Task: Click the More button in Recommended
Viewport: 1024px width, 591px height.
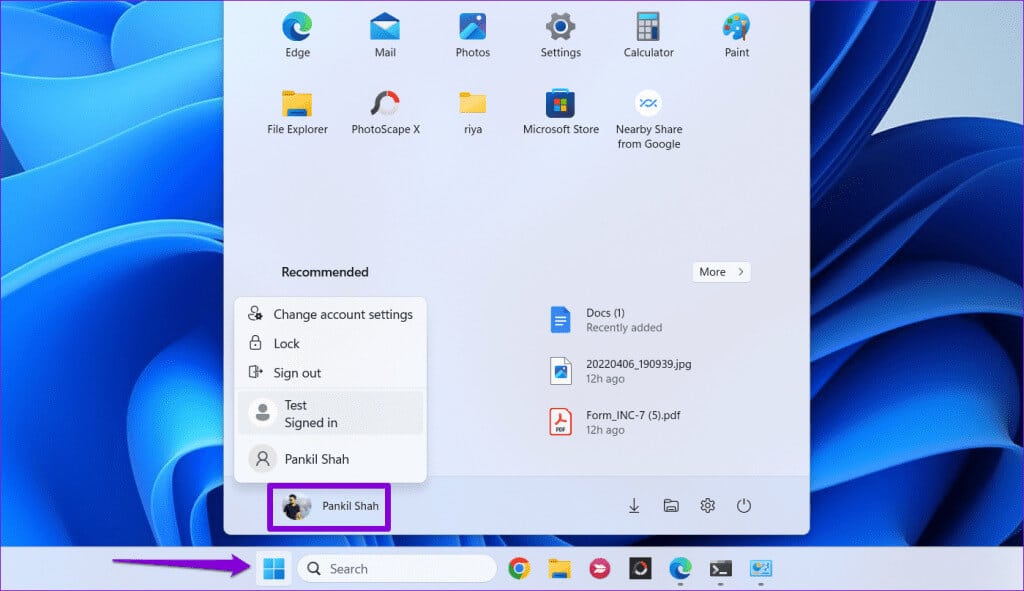Action: click(x=721, y=272)
